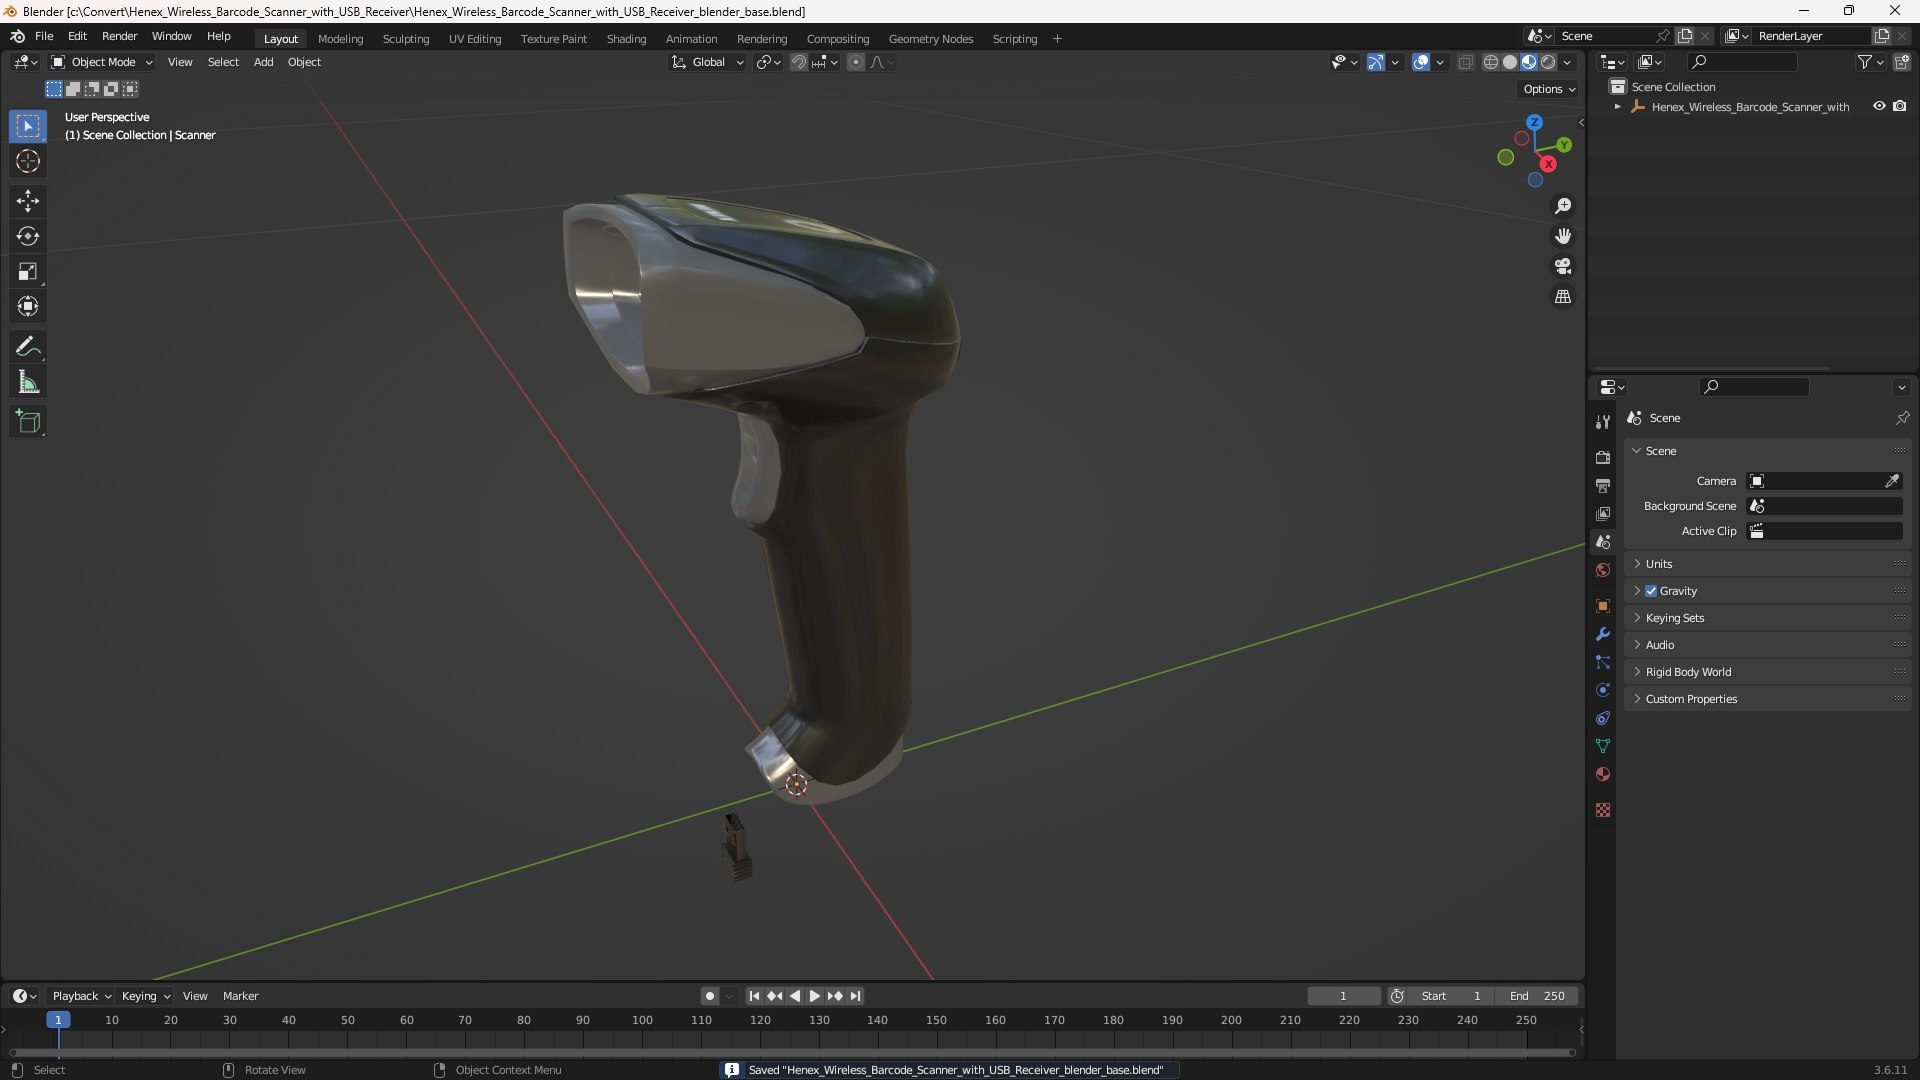The width and height of the screenshot is (1920, 1080).
Task: Click the Marker timeline menu
Action: click(x=240, y=996)
